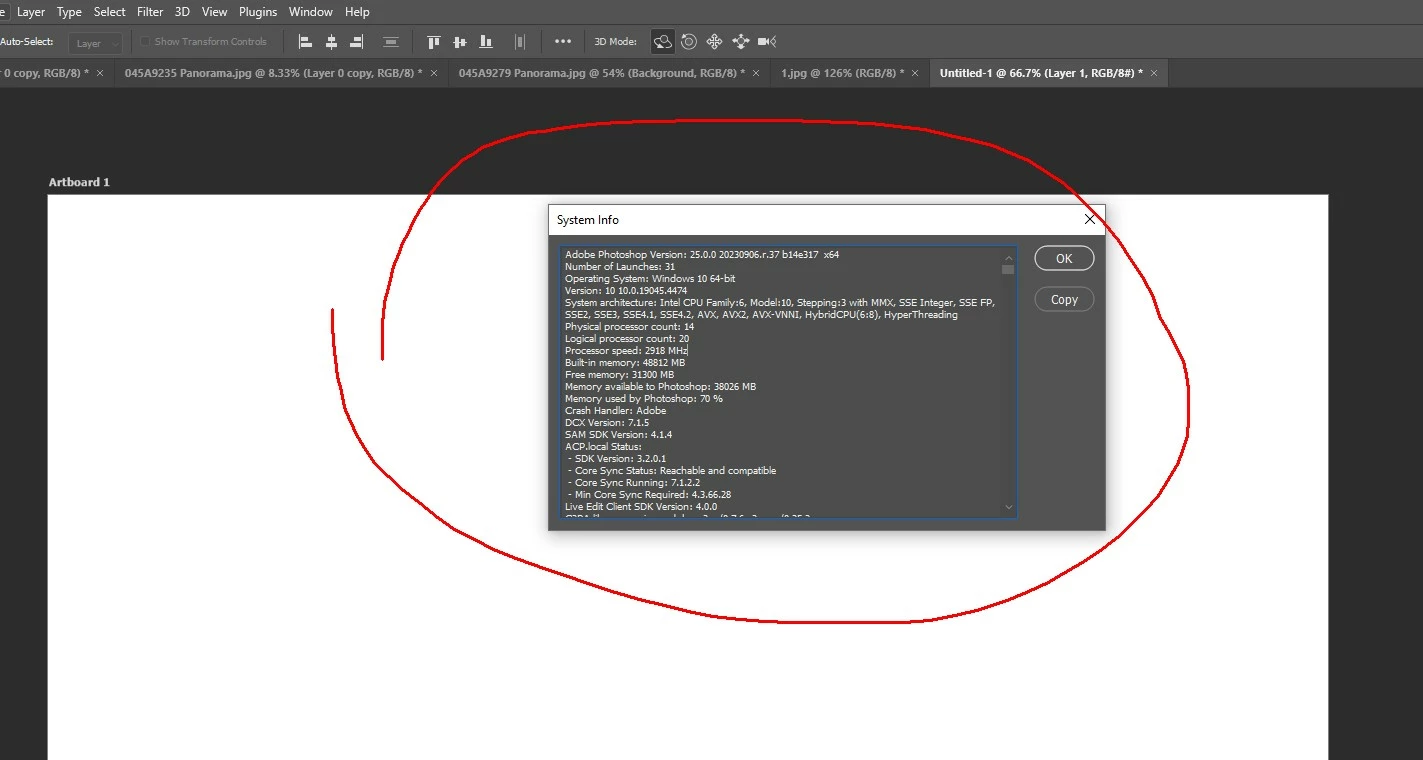This screenshot has width=1423, height=760.
Task: Click 'Memory available to Photoshop' line
Action: click(x=660, y=387)
